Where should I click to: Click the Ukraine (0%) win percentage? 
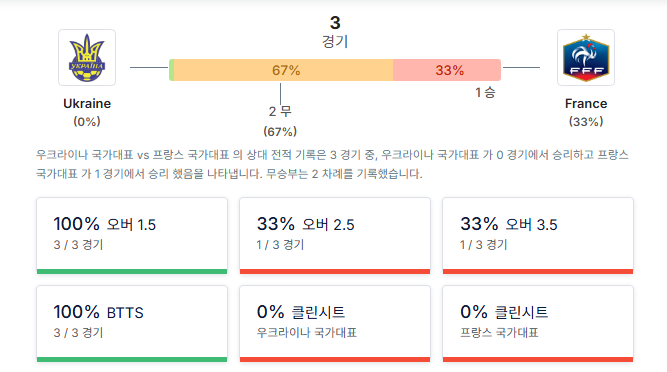[x=87, y=122]
